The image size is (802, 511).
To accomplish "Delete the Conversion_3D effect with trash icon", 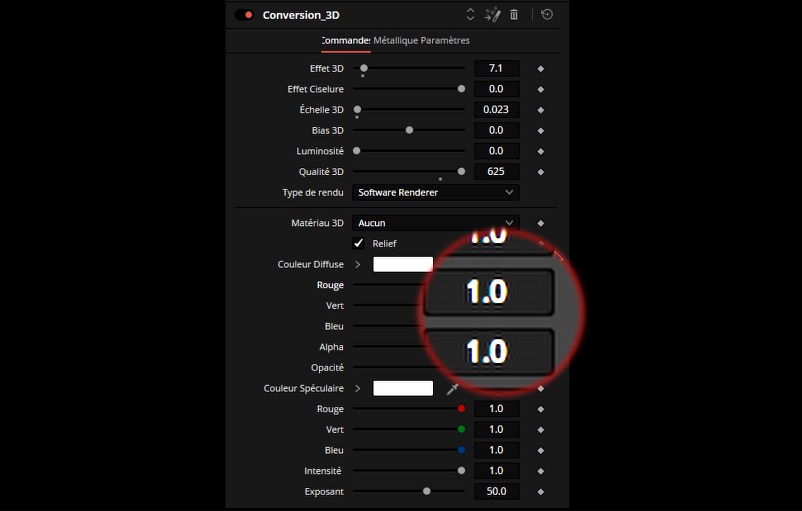I will (x=514, y=15).
